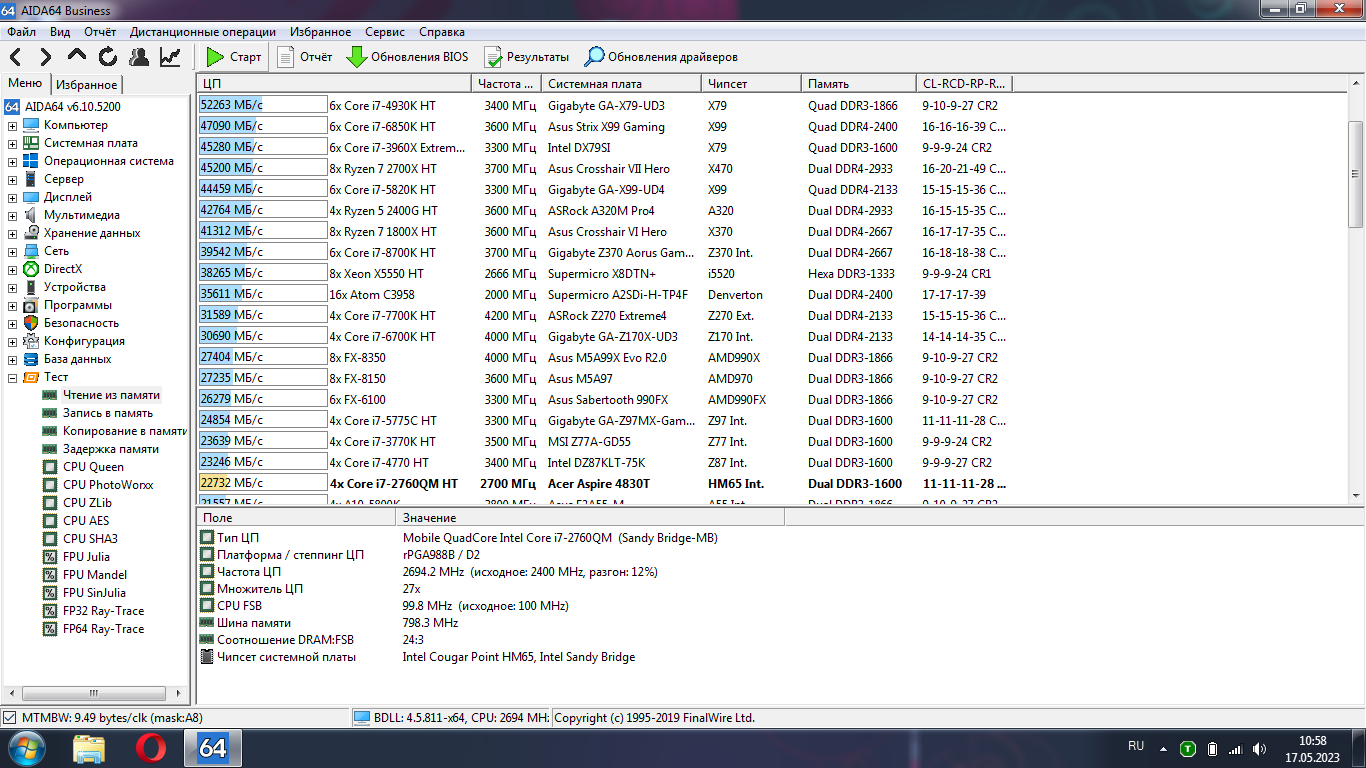Go forward with the right arrow toolbar icon
1366x768 pixels.
(x=45, y=57)
